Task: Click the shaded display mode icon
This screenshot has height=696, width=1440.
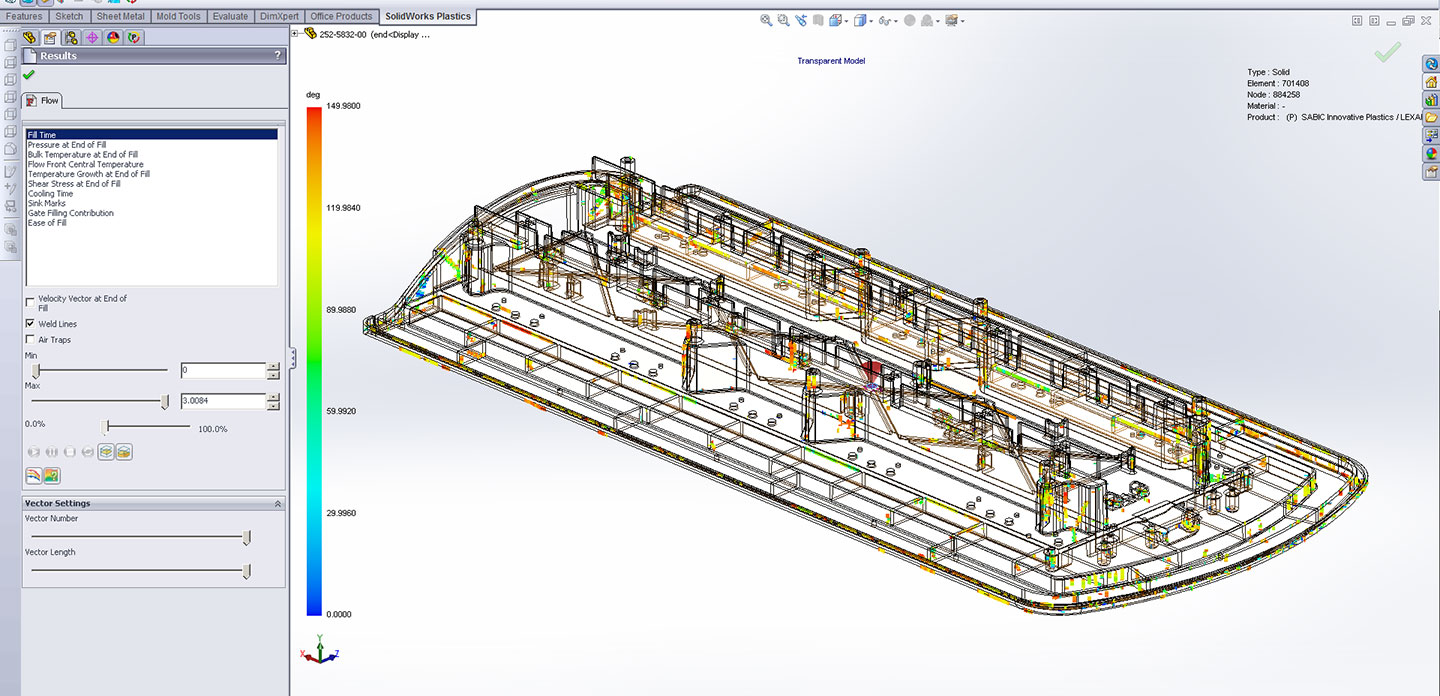Action: (x=860, y=21)
